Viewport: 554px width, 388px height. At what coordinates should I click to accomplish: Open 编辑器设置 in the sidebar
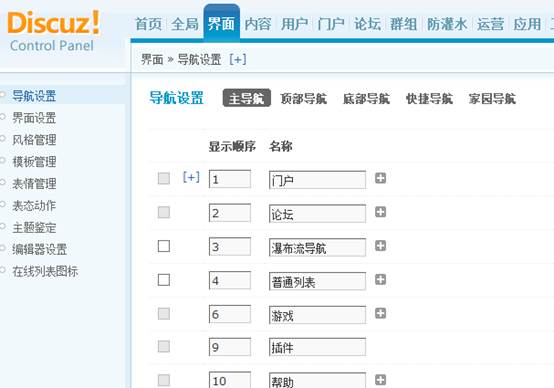pyautogui.click(x=40, y=249)
